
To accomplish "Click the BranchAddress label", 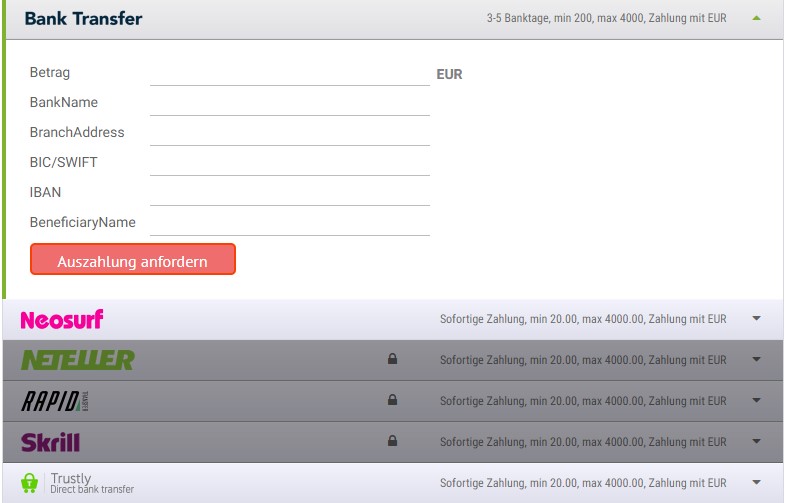I will point(77,132).
